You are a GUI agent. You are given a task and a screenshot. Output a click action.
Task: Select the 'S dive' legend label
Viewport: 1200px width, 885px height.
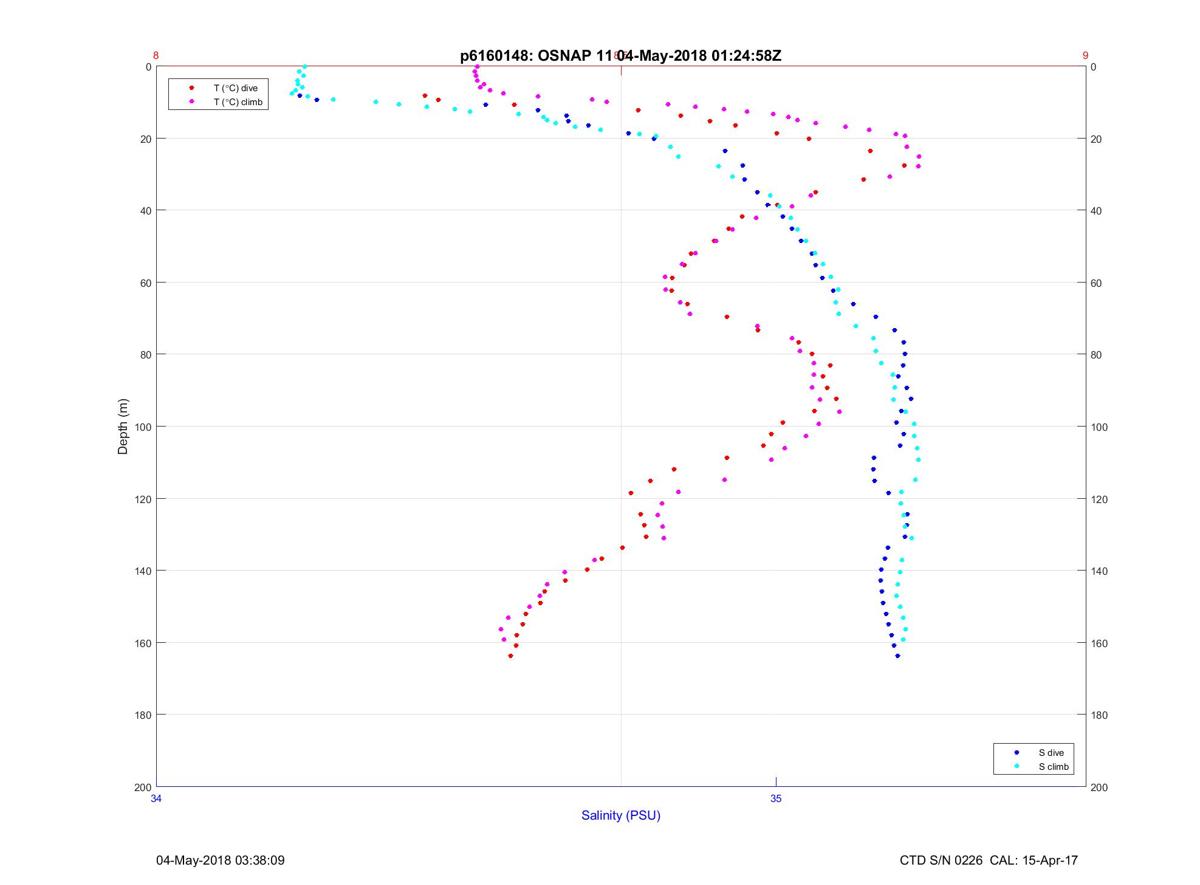click(1050, 752)
